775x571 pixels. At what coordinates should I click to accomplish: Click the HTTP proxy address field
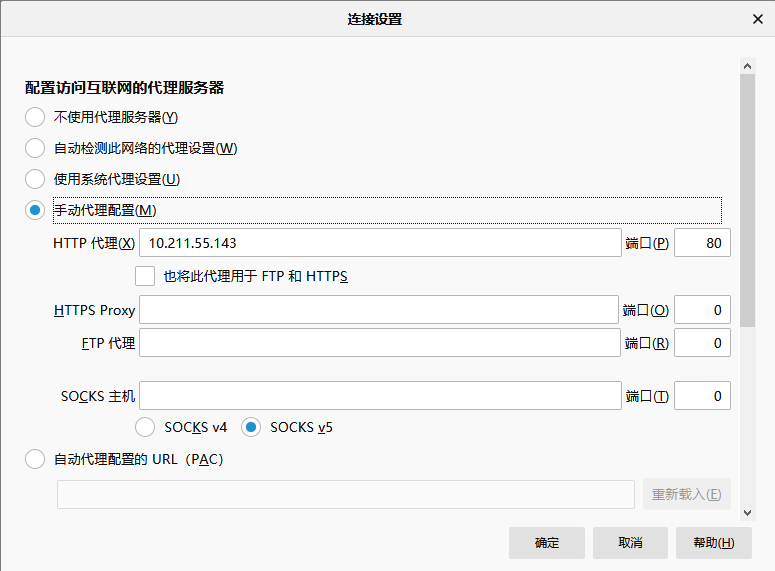[380, 243]
